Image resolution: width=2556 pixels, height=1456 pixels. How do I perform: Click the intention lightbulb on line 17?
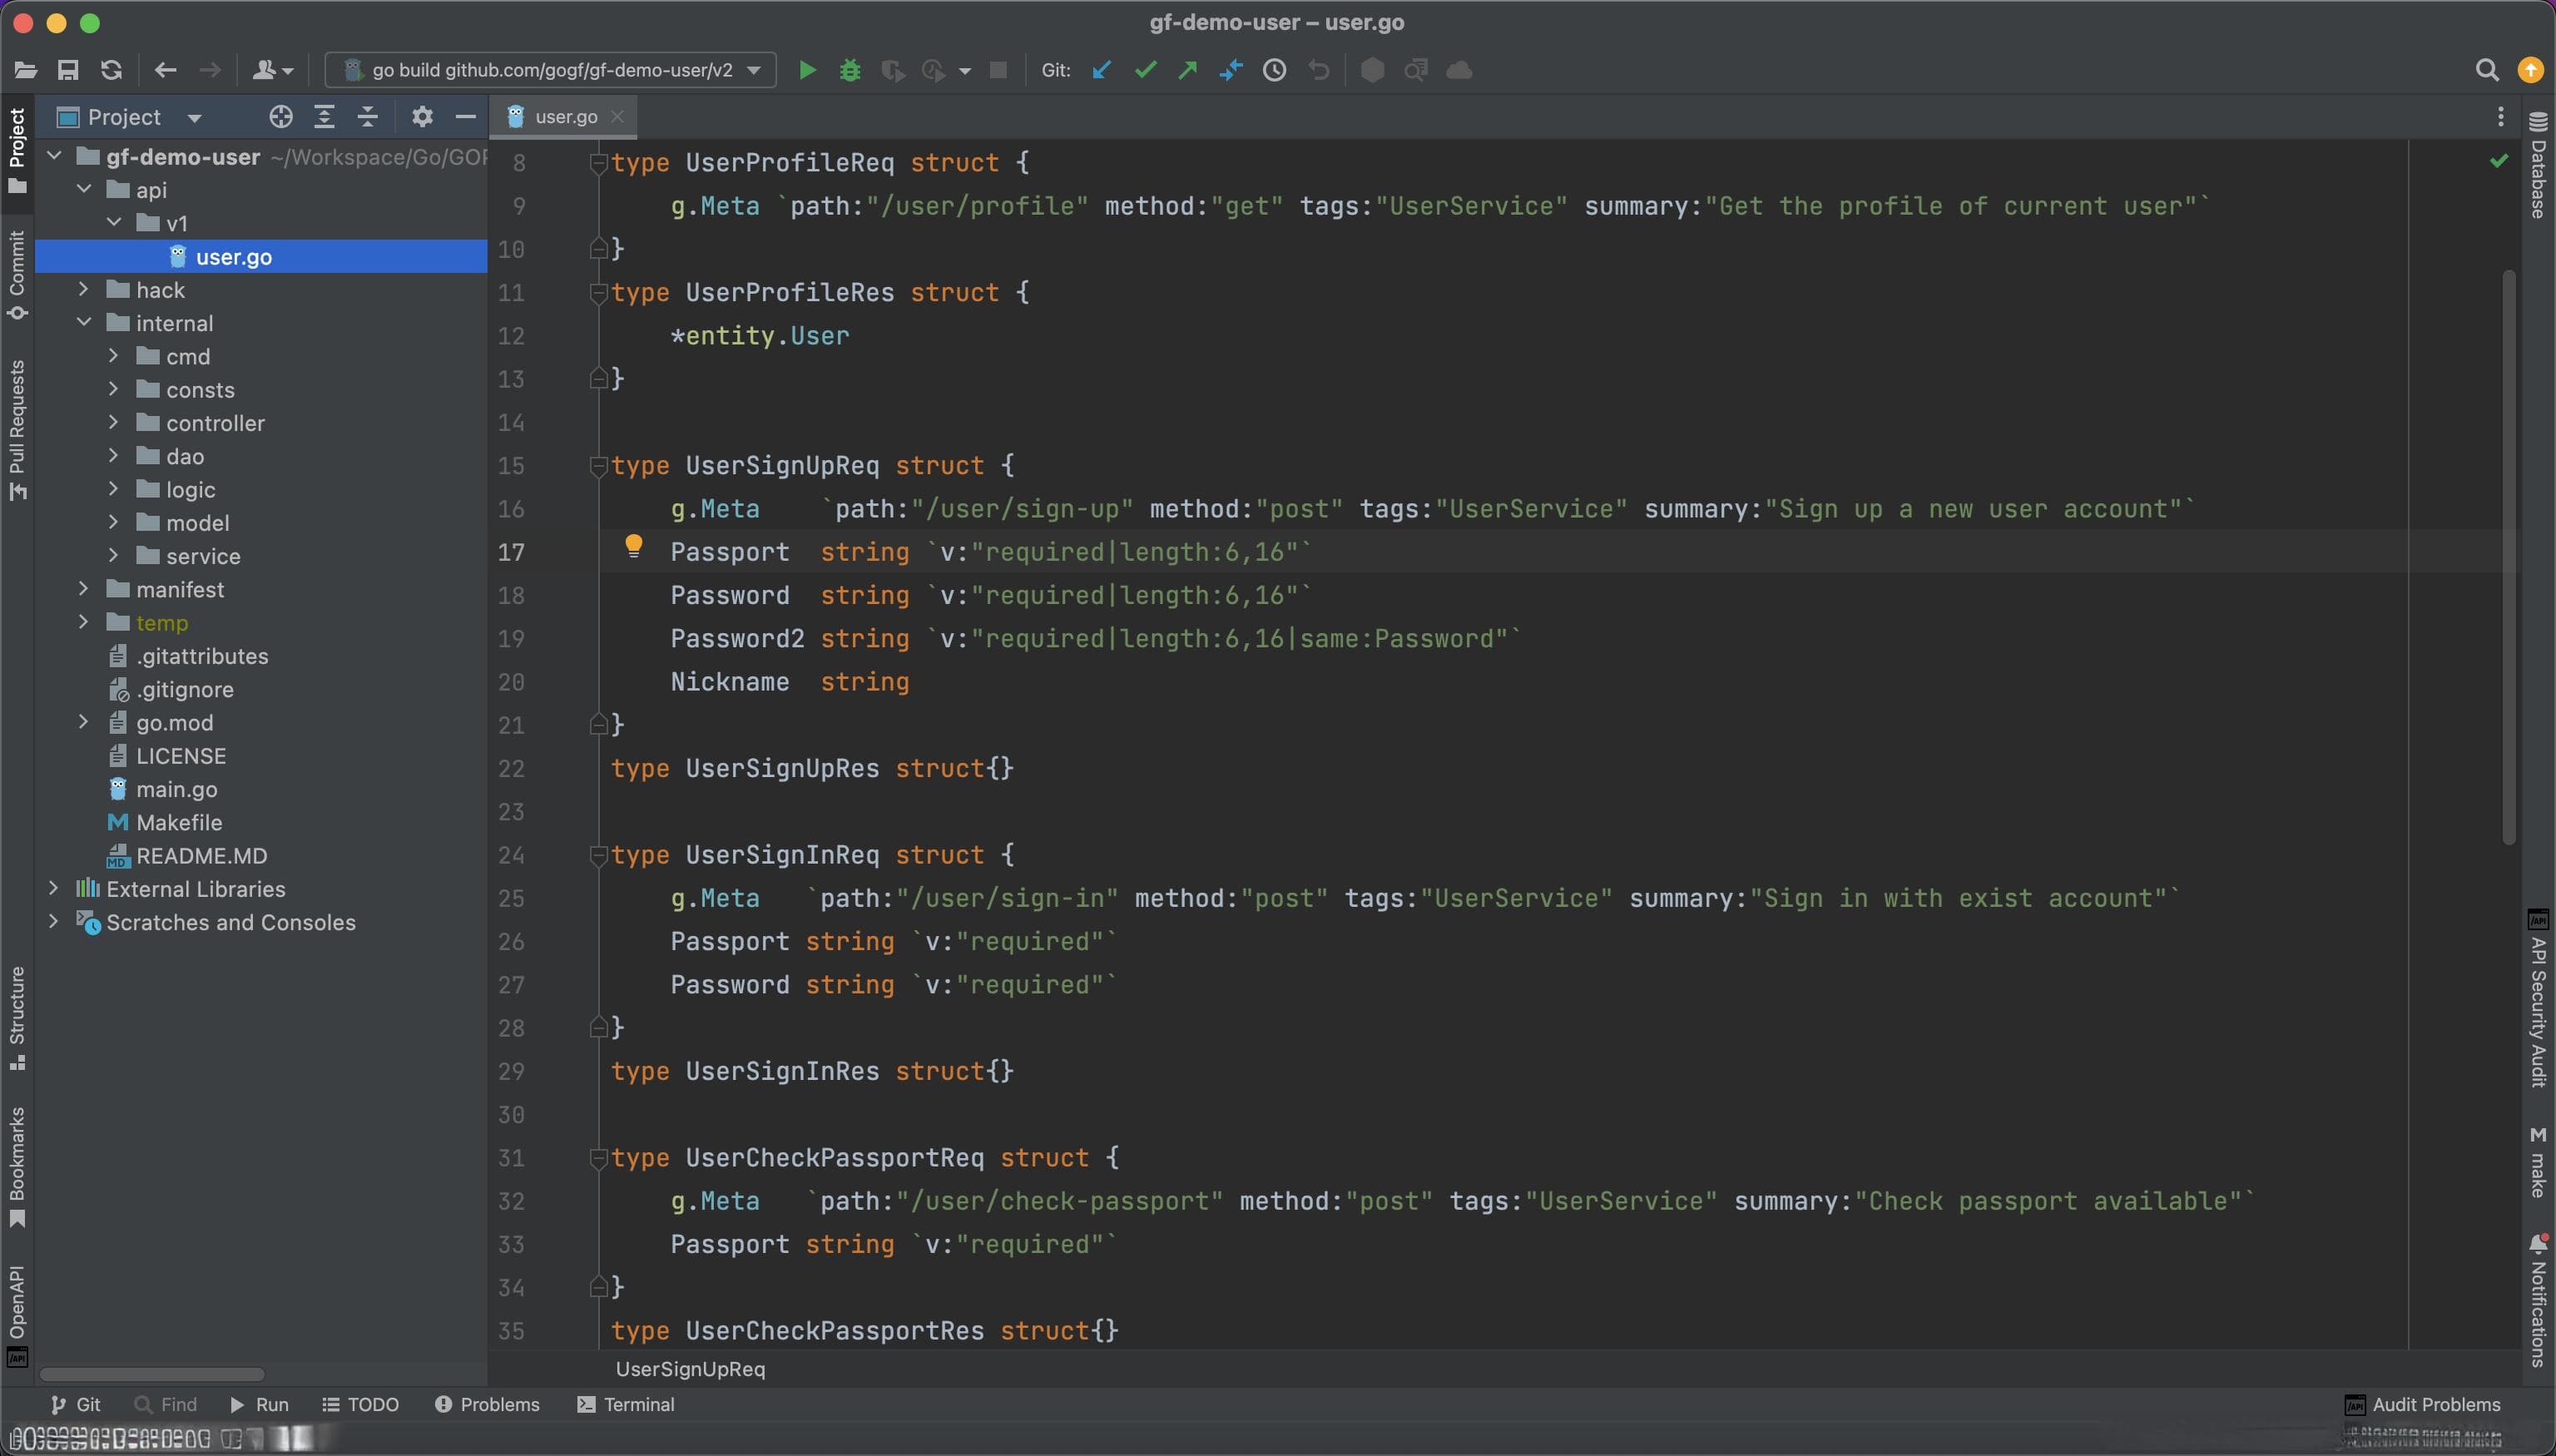coord(633,546)
